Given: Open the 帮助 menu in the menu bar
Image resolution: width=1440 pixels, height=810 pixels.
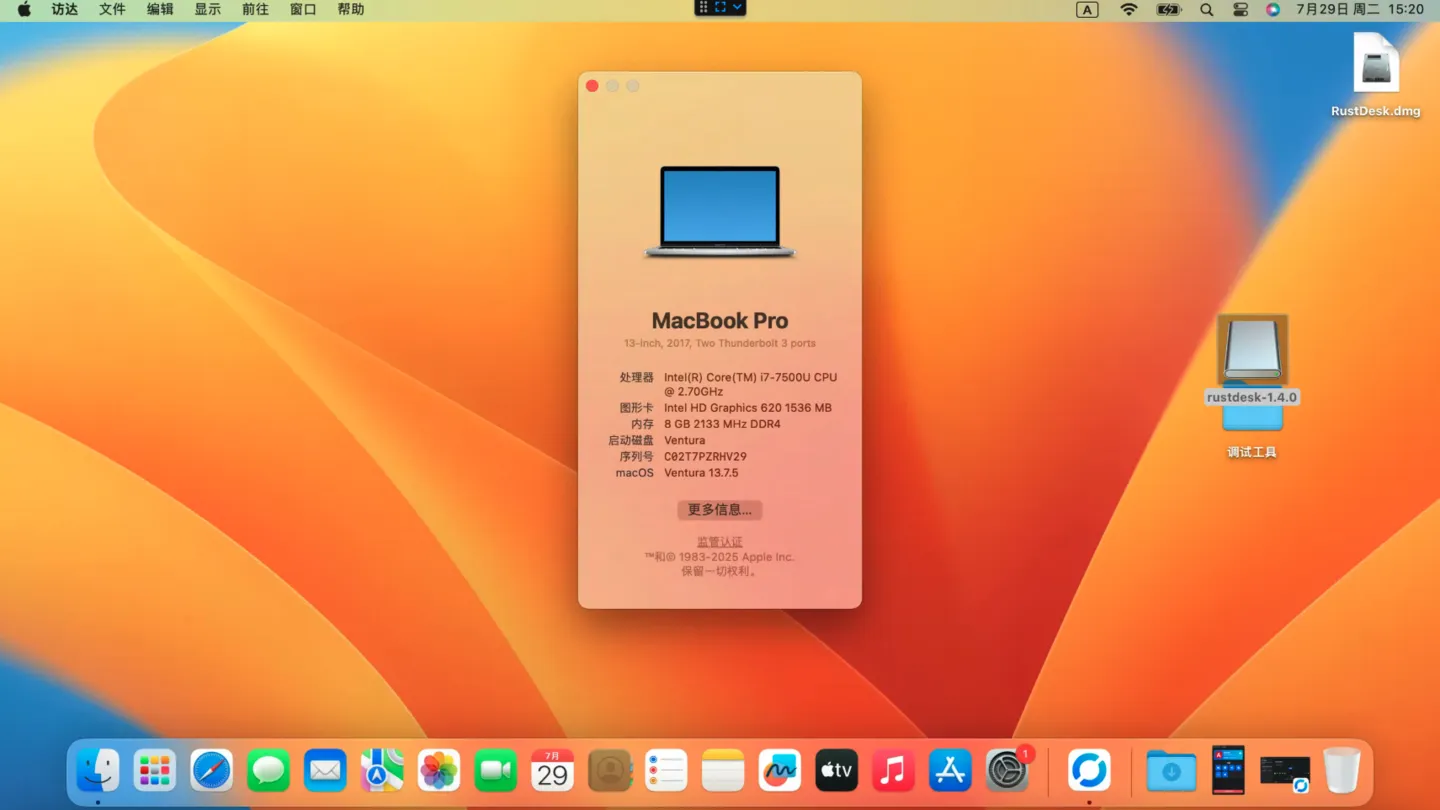Looking at the screenshot, I should 350,9.
